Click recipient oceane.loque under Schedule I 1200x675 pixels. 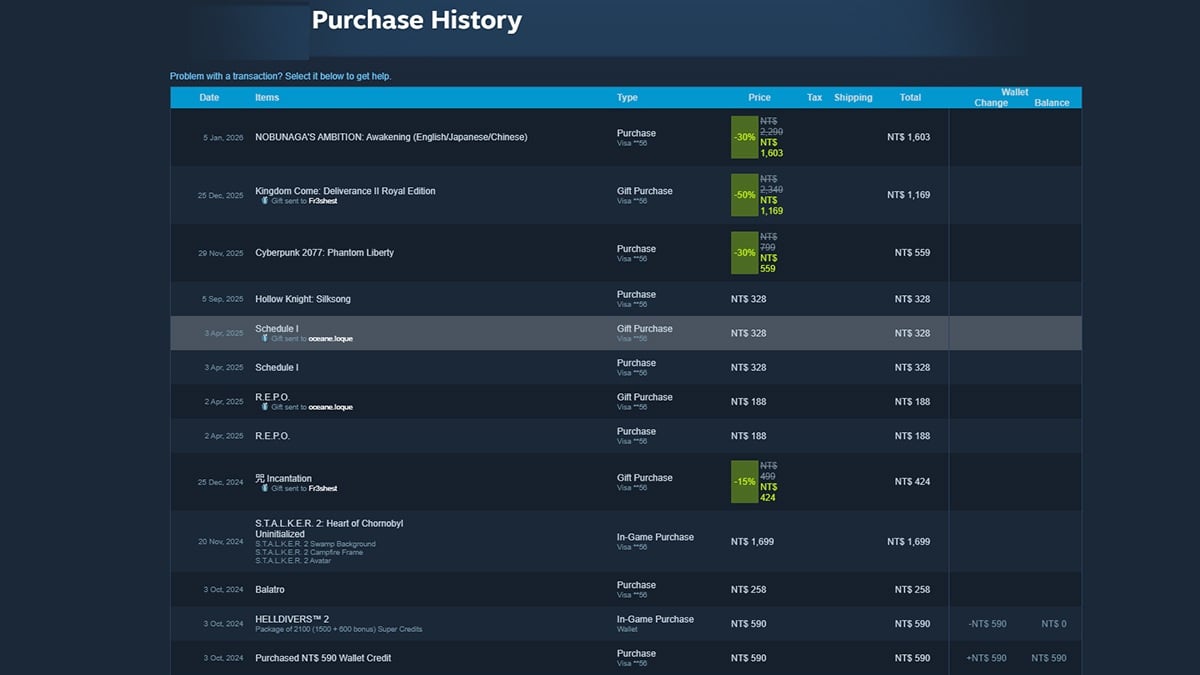click(330, 339)
